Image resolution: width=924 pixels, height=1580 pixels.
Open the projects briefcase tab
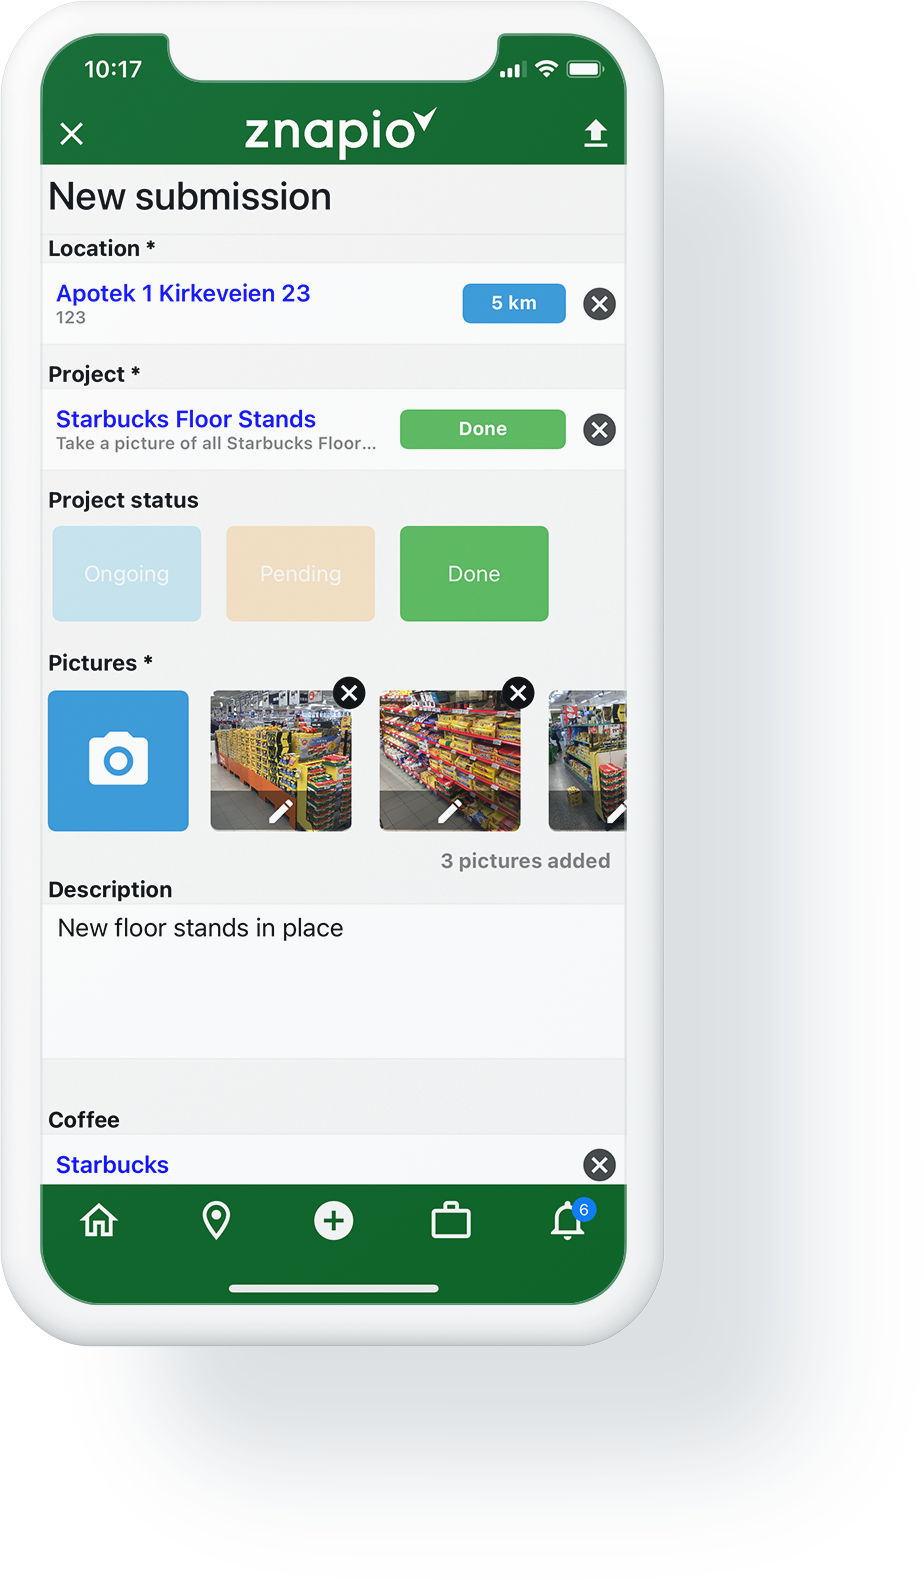pos(451,1220)
